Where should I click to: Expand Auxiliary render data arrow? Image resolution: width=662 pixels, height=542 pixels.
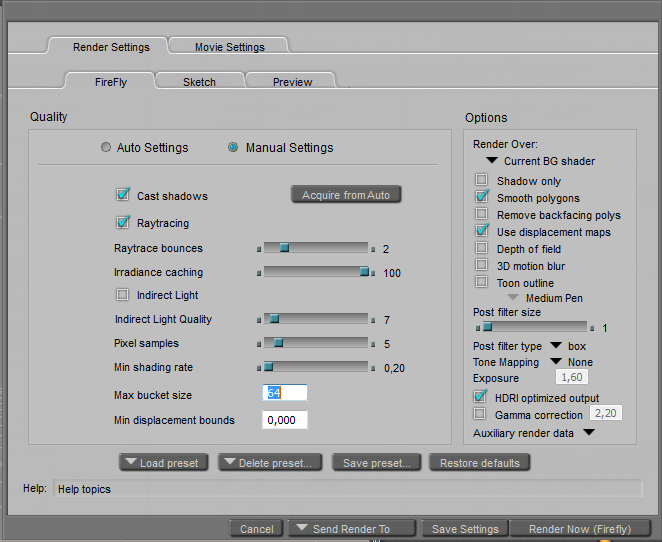click(589, 432)
